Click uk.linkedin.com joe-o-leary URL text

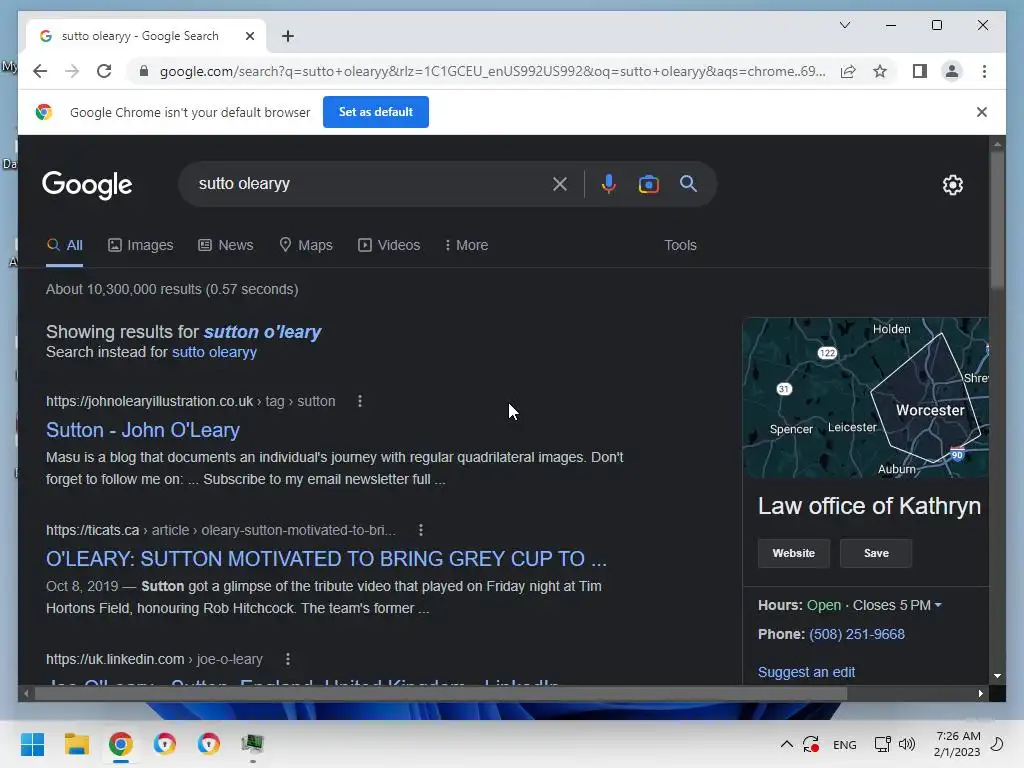[154, 660]
